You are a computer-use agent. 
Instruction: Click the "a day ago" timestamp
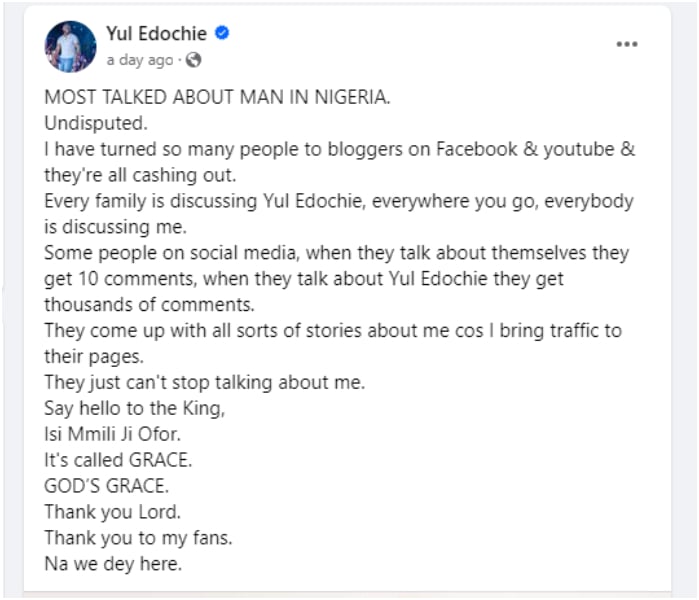pyautogui.click(x=139, y=60)
